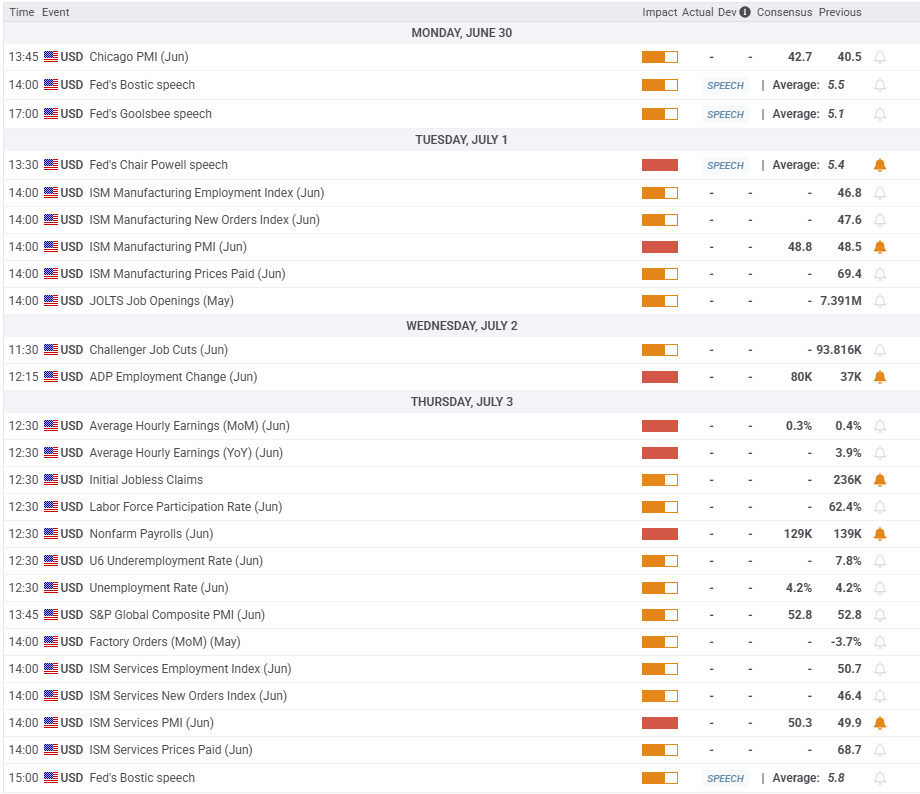This screenshot has width=920, height=794.
Task: Click the bell icon for Challenger Job Cuts
Action: (x=880, y=350)
